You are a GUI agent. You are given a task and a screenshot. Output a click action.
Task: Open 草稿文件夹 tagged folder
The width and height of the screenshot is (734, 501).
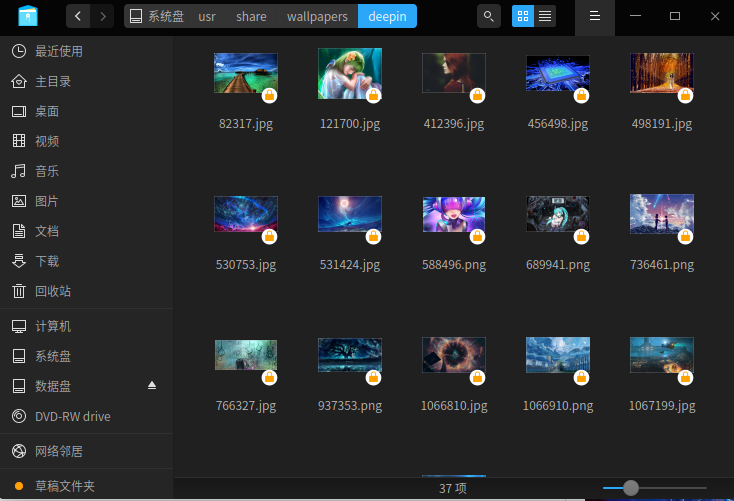[x=87, y=486]
